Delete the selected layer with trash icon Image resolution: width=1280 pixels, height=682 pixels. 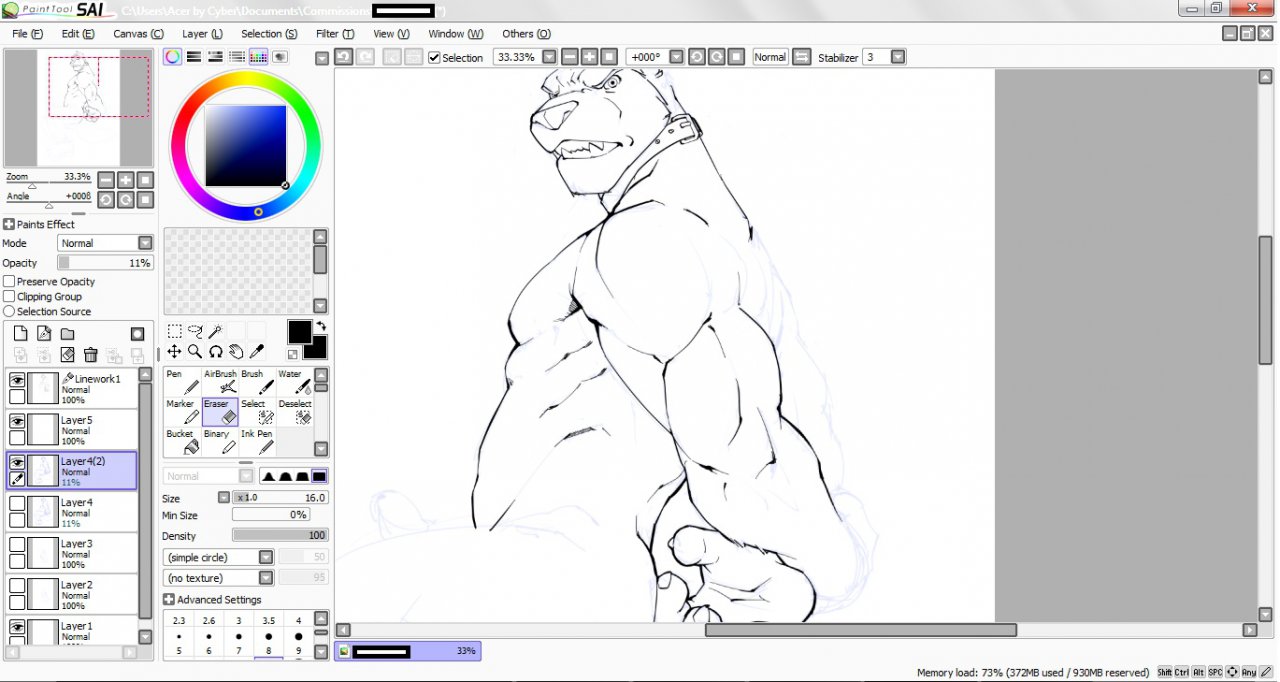[x=91, y=355]
